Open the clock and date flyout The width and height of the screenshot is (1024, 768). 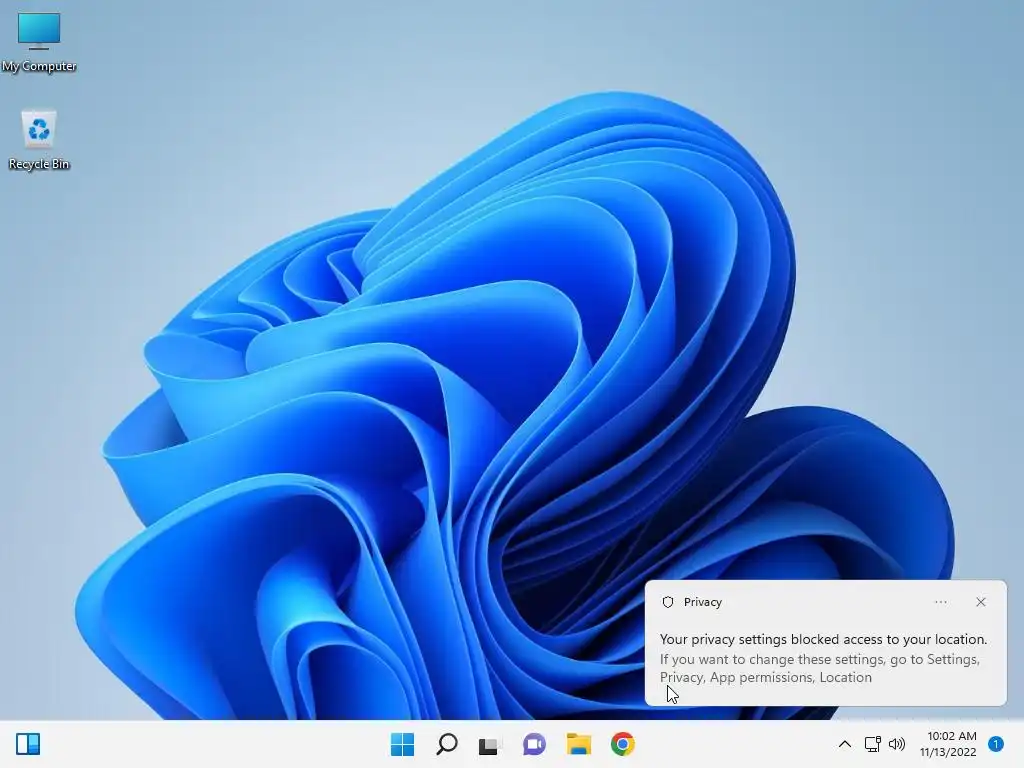tap(949, 744)
